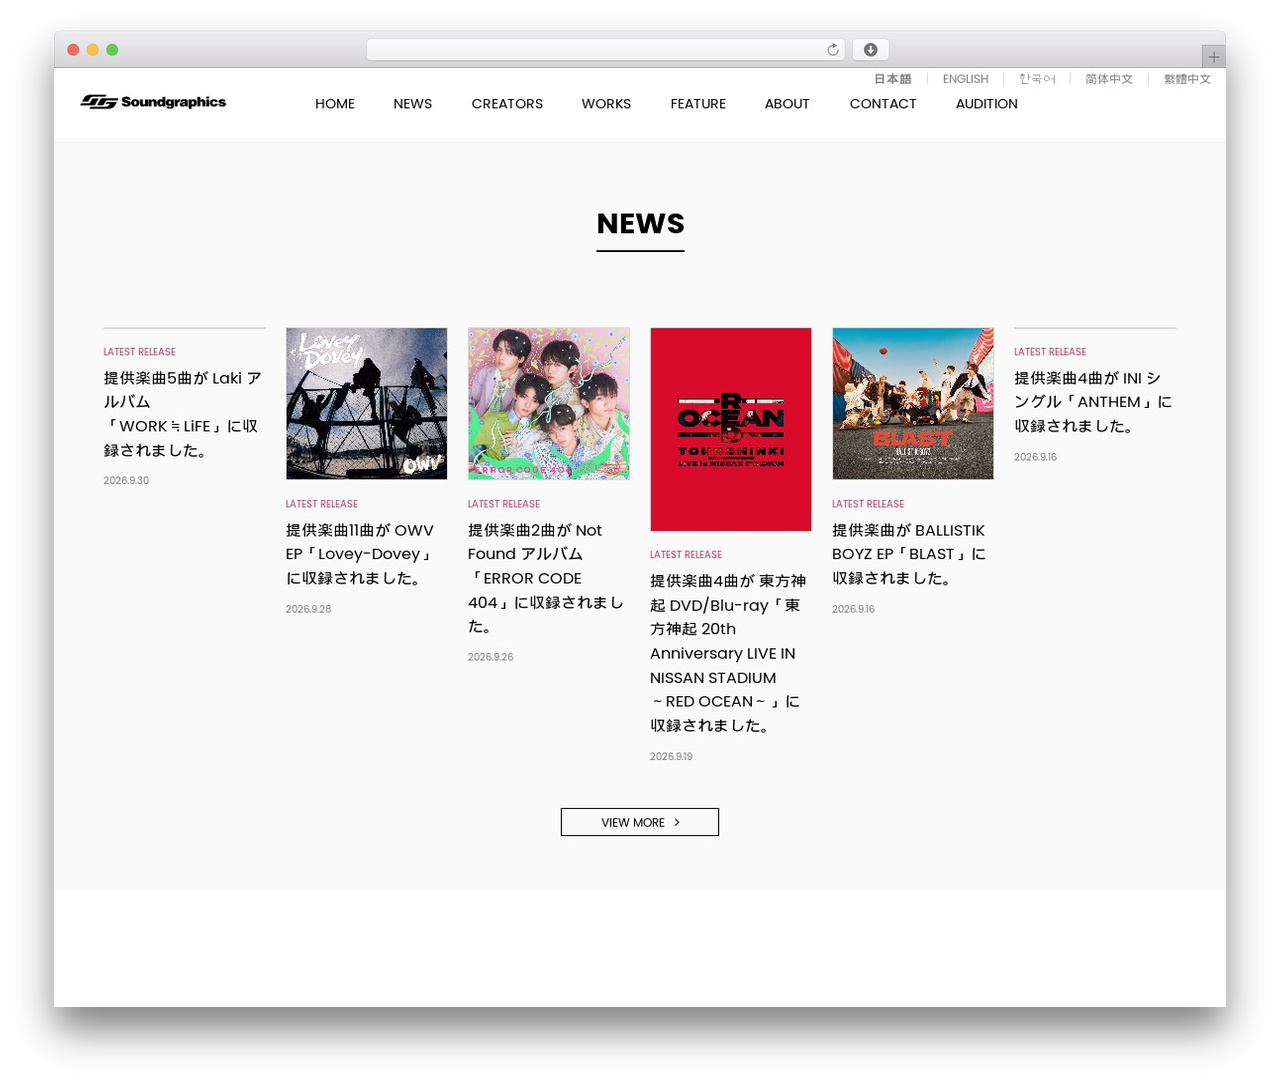Open the CREATORS page

(507, 104)
